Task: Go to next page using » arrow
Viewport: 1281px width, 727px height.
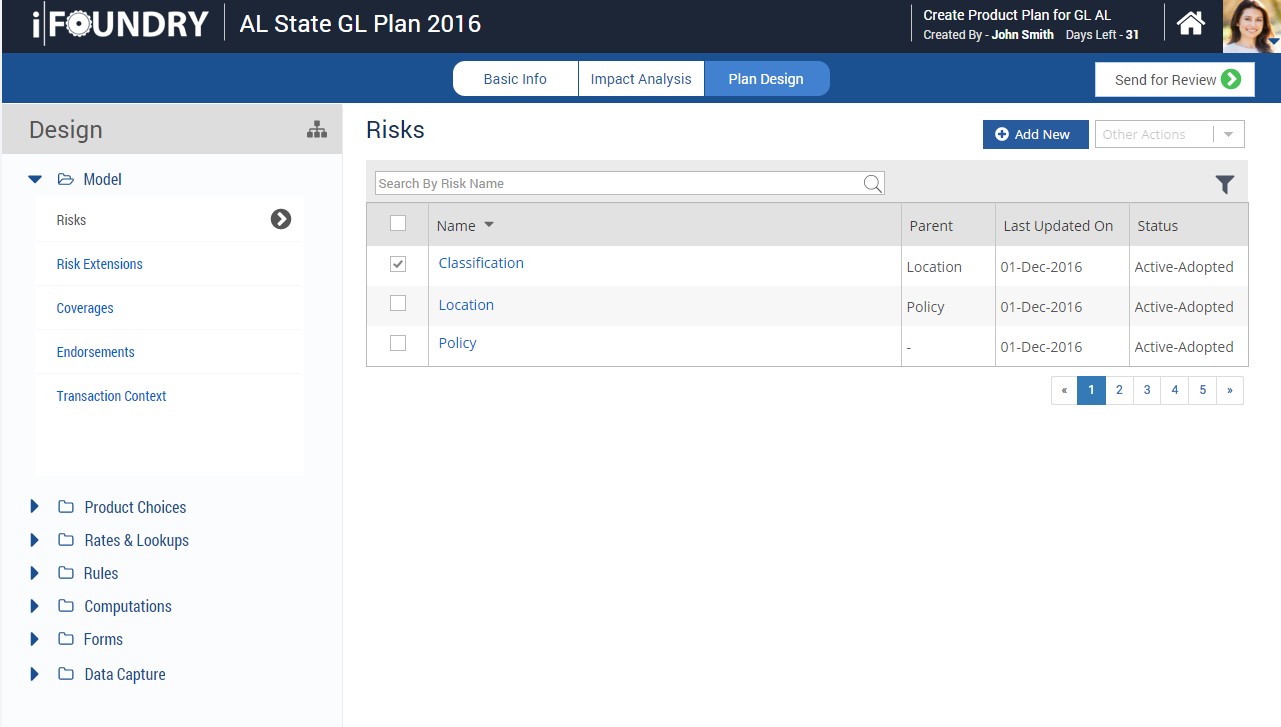Action: pyautogui.click(x=1229, y=391)
